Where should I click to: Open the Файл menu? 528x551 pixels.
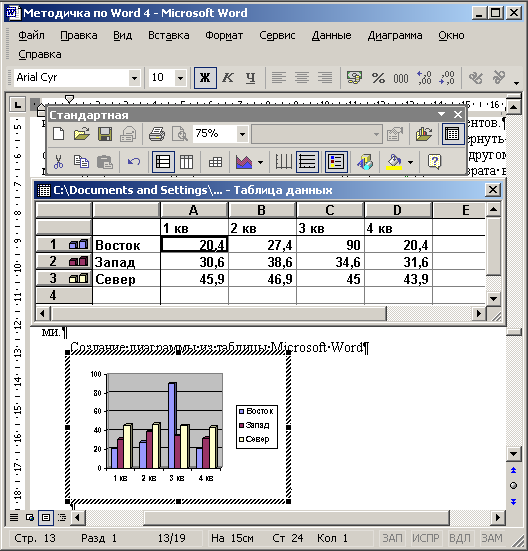[31, 35]
